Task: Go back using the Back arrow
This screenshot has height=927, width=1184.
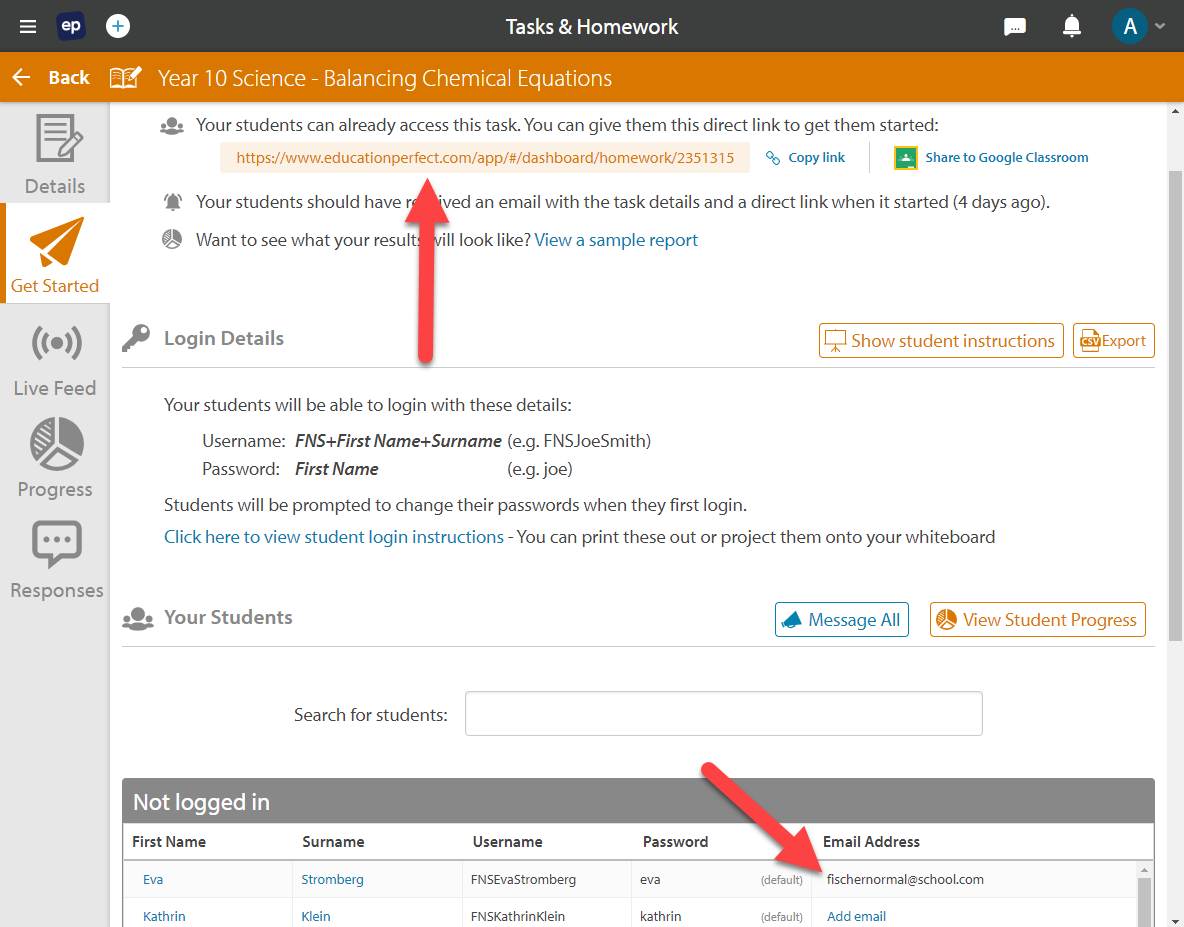Action: pos(51,78)
